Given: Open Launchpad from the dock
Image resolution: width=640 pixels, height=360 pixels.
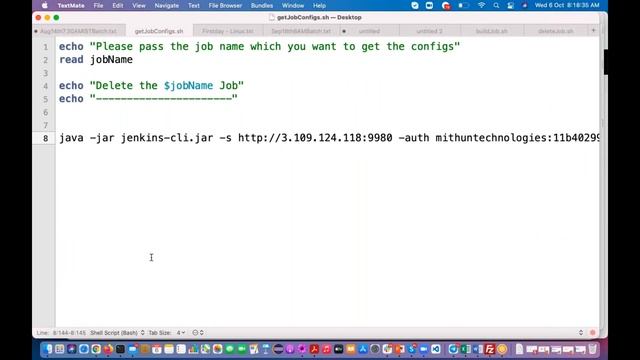Looking at the screenshot, I should 60,349.
